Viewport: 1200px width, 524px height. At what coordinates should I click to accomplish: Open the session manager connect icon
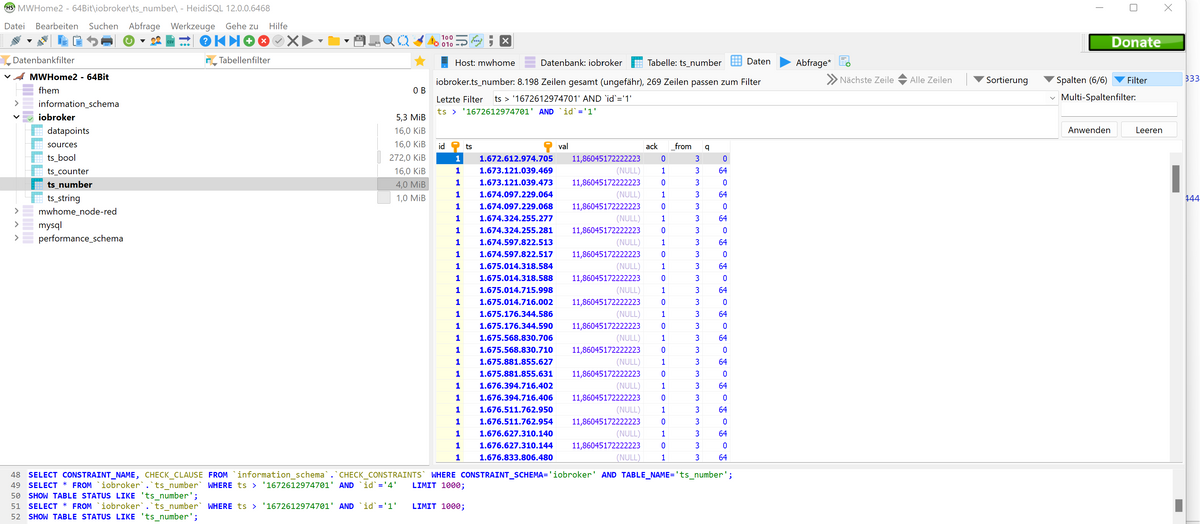pos(15,41)
